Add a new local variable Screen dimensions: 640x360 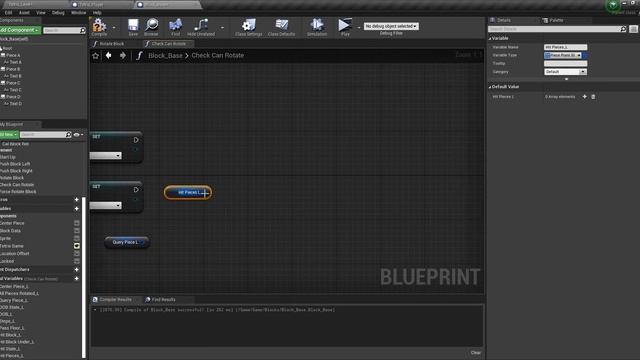tap(76, 278)
